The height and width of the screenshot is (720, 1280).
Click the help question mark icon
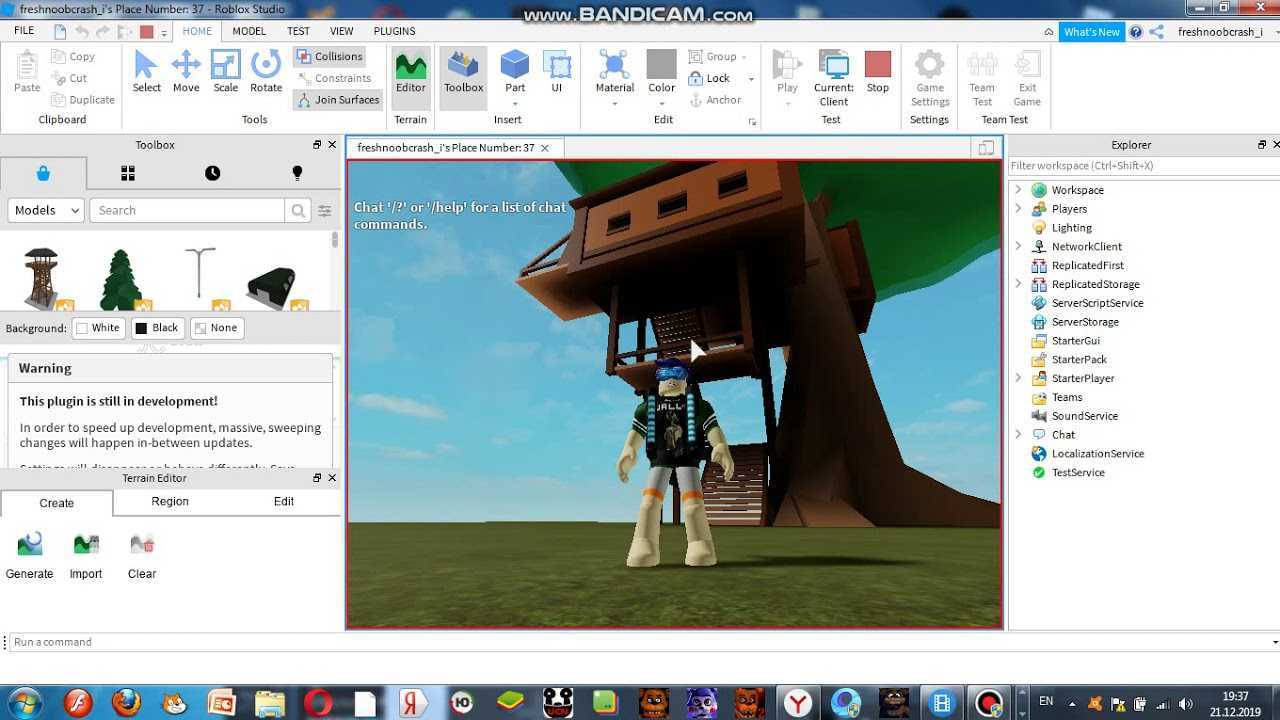1136,32
